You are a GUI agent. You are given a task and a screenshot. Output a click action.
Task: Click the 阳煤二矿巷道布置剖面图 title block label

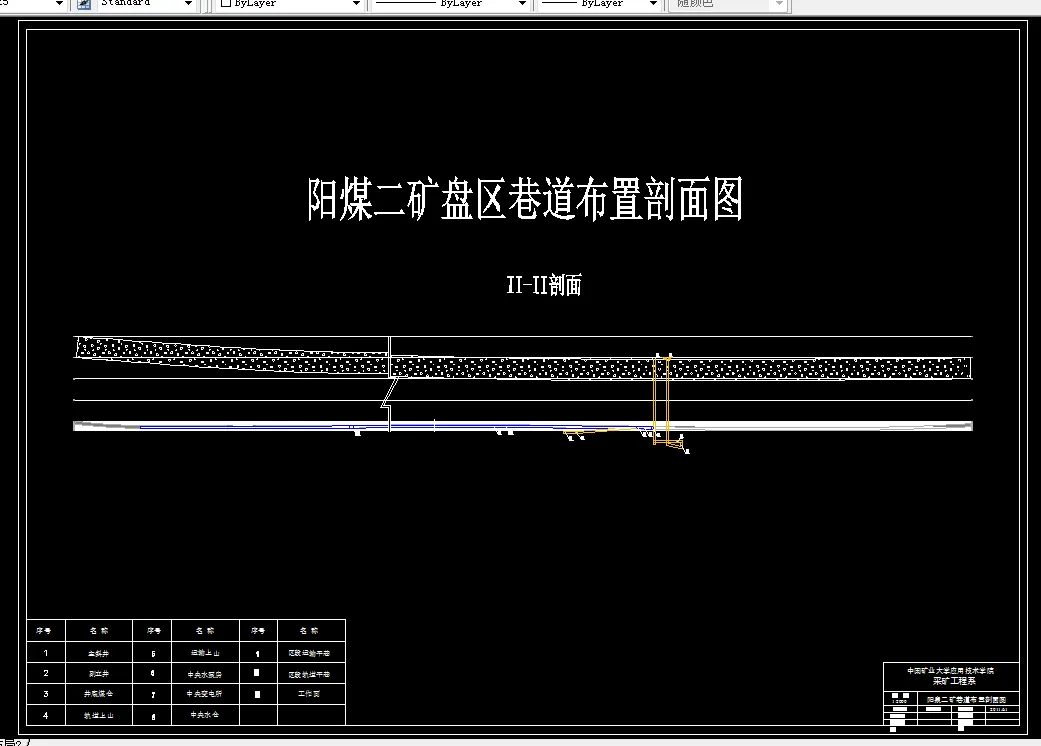966,699
